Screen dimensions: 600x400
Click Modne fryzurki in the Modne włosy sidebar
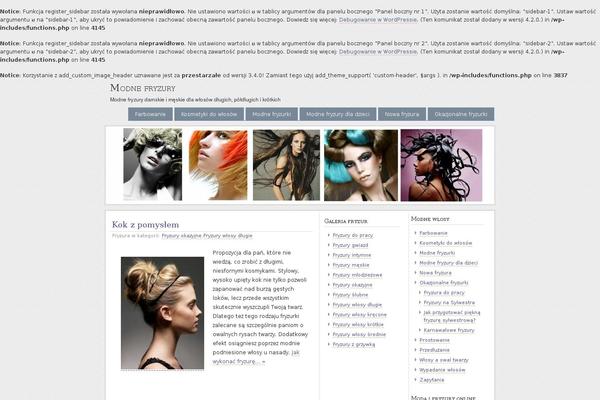tap(437, 253)
